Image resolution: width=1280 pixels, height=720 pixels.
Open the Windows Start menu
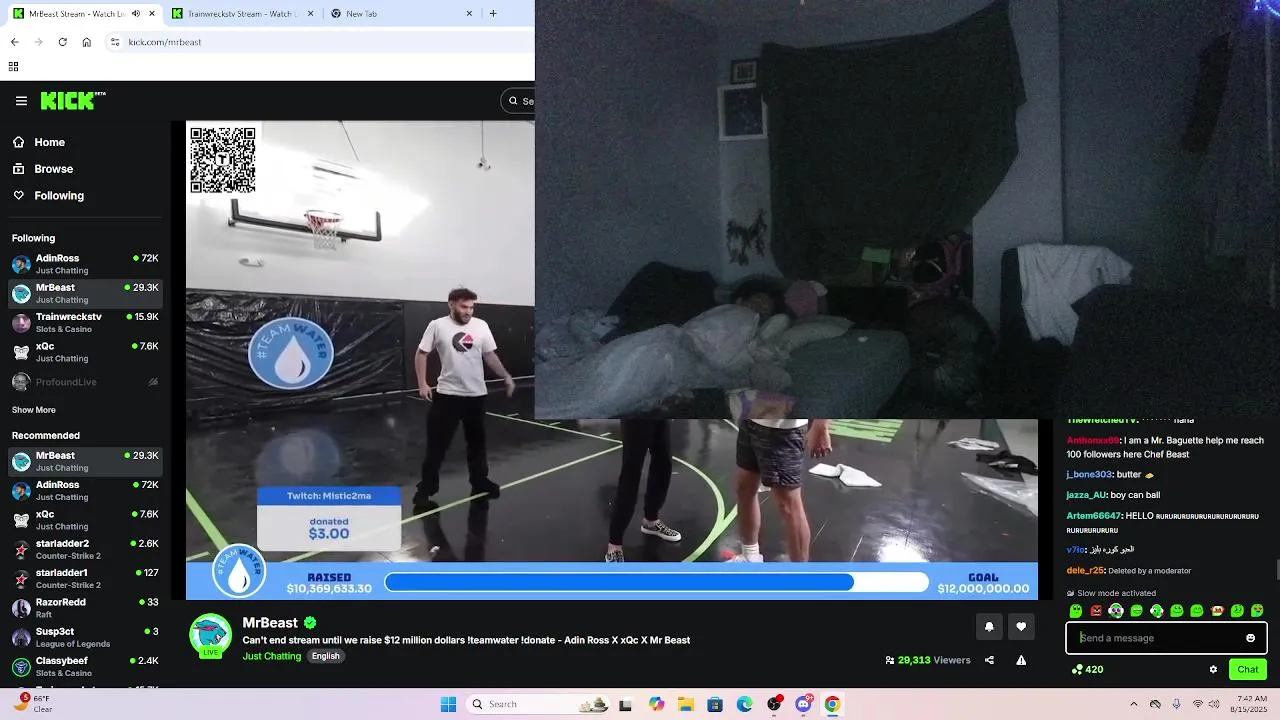pos(448,704)
